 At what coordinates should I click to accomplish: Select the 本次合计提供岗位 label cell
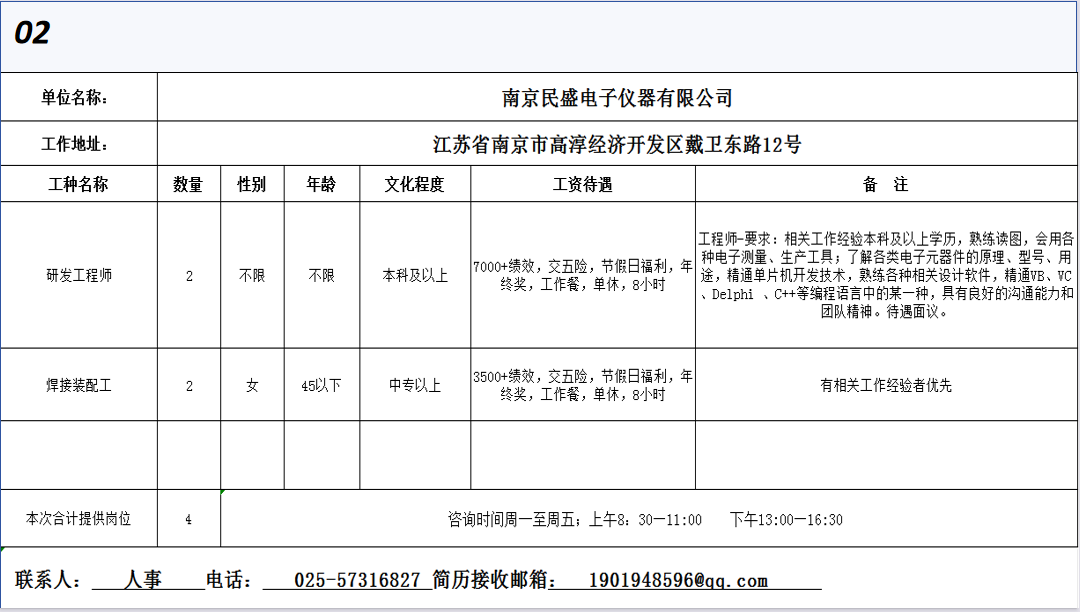click(79, 519)
